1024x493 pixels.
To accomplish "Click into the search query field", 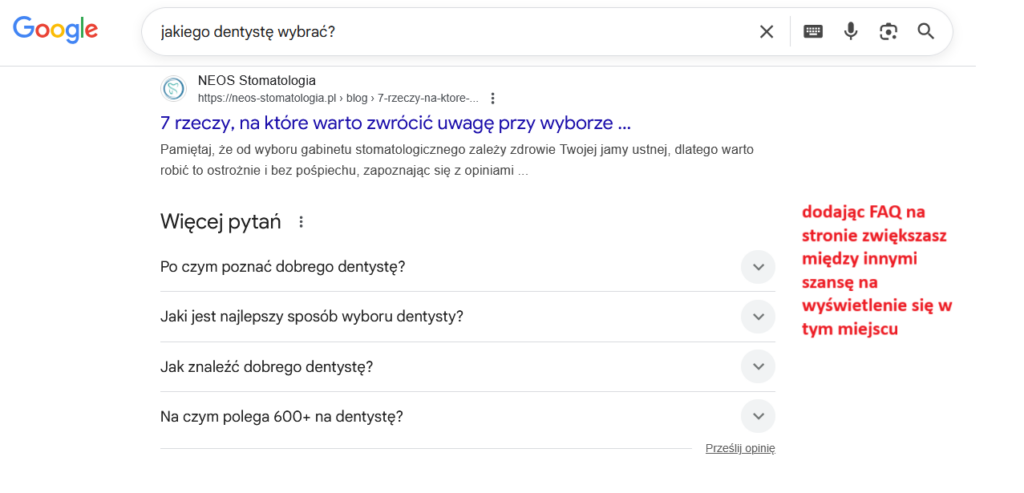I will coord(450,32).
